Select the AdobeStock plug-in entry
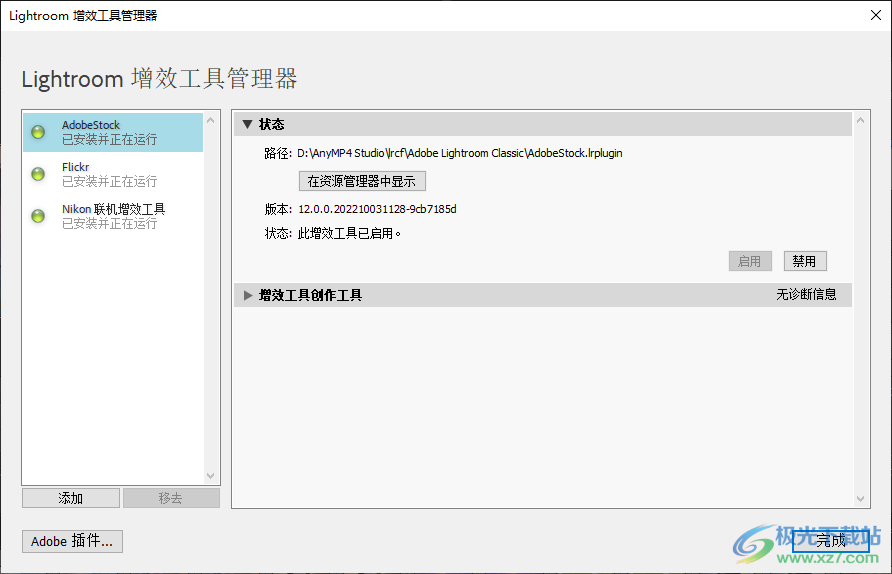892x574 pixels. (113, 132)
